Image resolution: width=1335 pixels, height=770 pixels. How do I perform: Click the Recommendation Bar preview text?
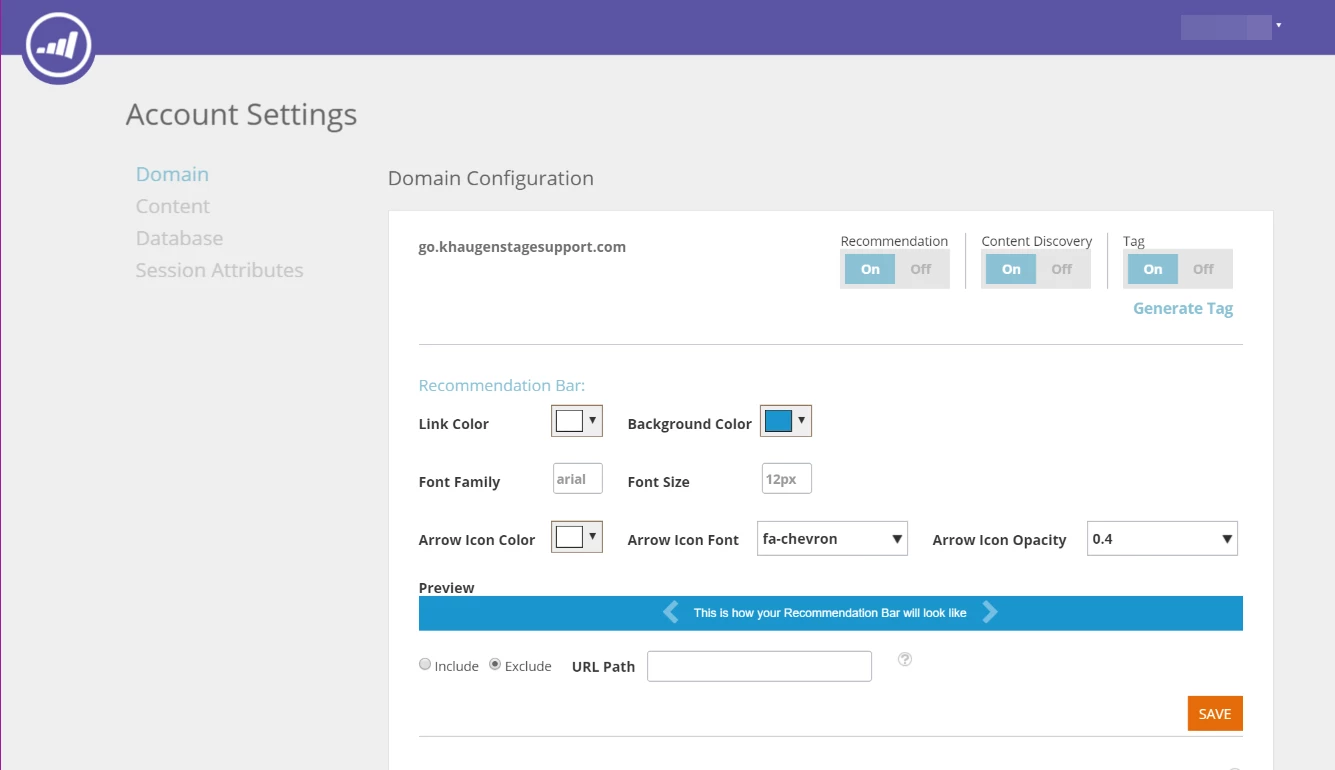tap(830, 613)
